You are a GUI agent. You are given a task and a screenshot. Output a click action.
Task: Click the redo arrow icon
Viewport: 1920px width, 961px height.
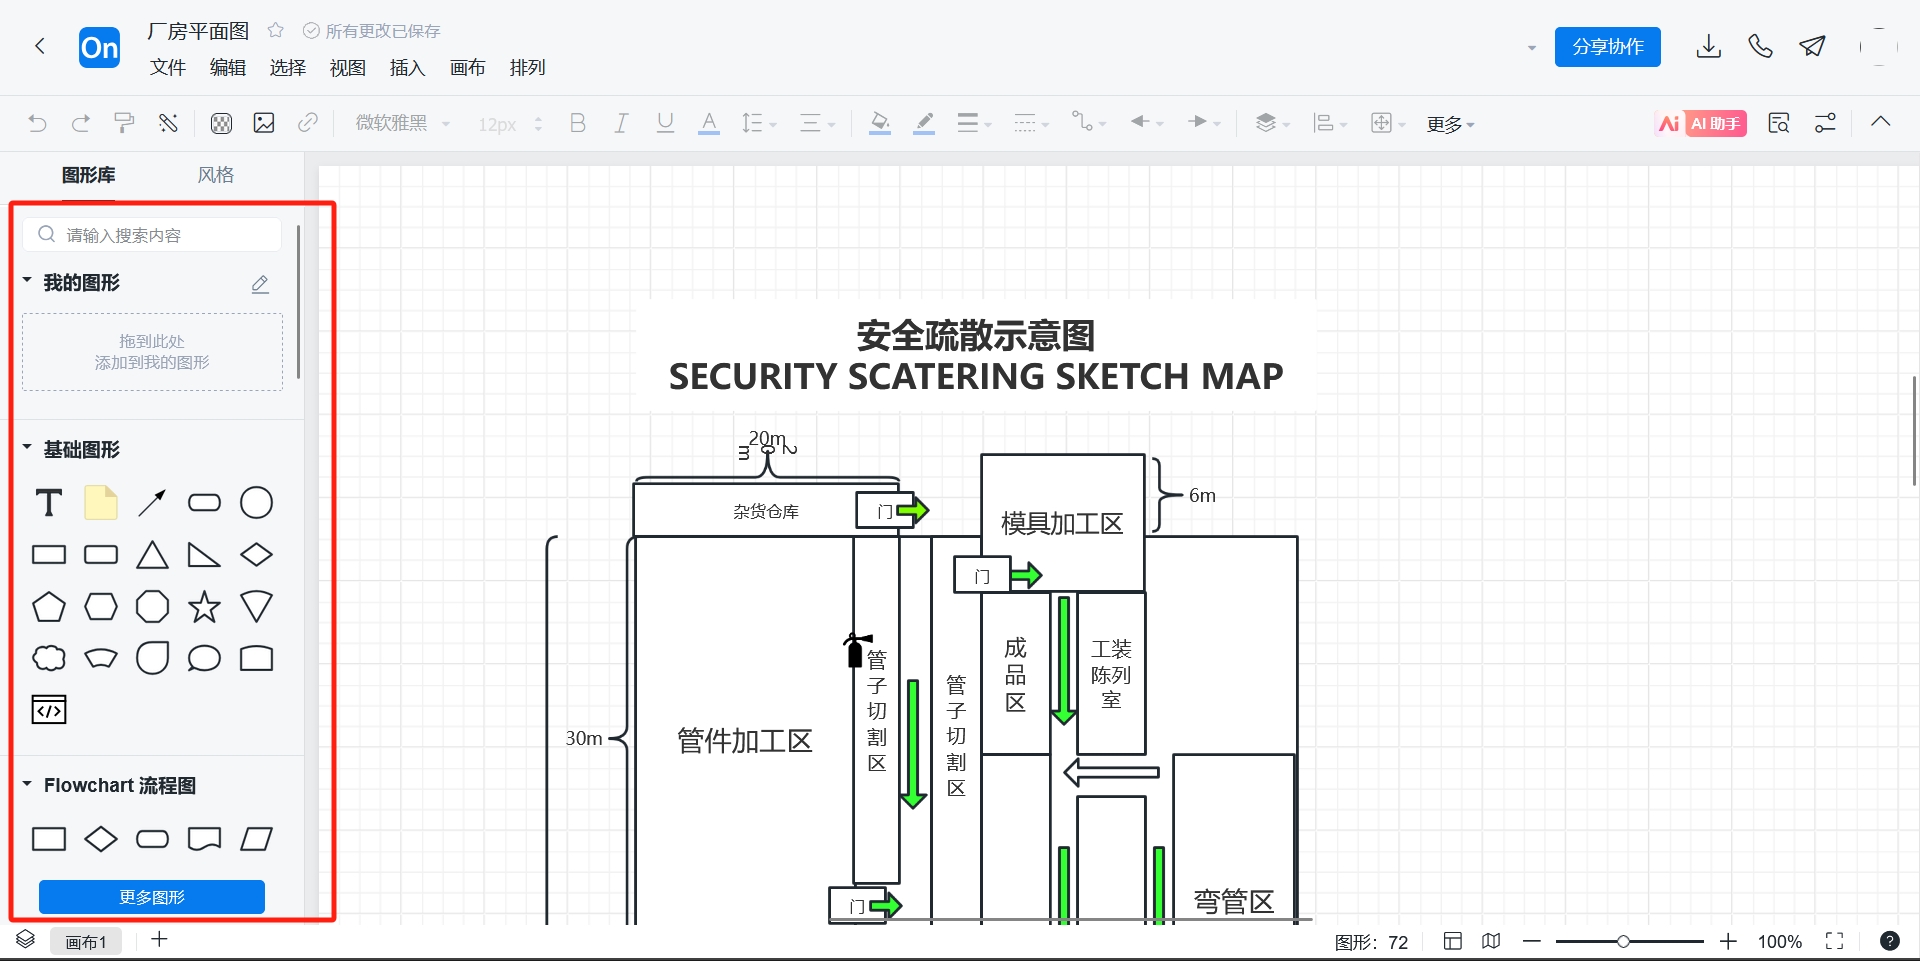tap(81, 123)
